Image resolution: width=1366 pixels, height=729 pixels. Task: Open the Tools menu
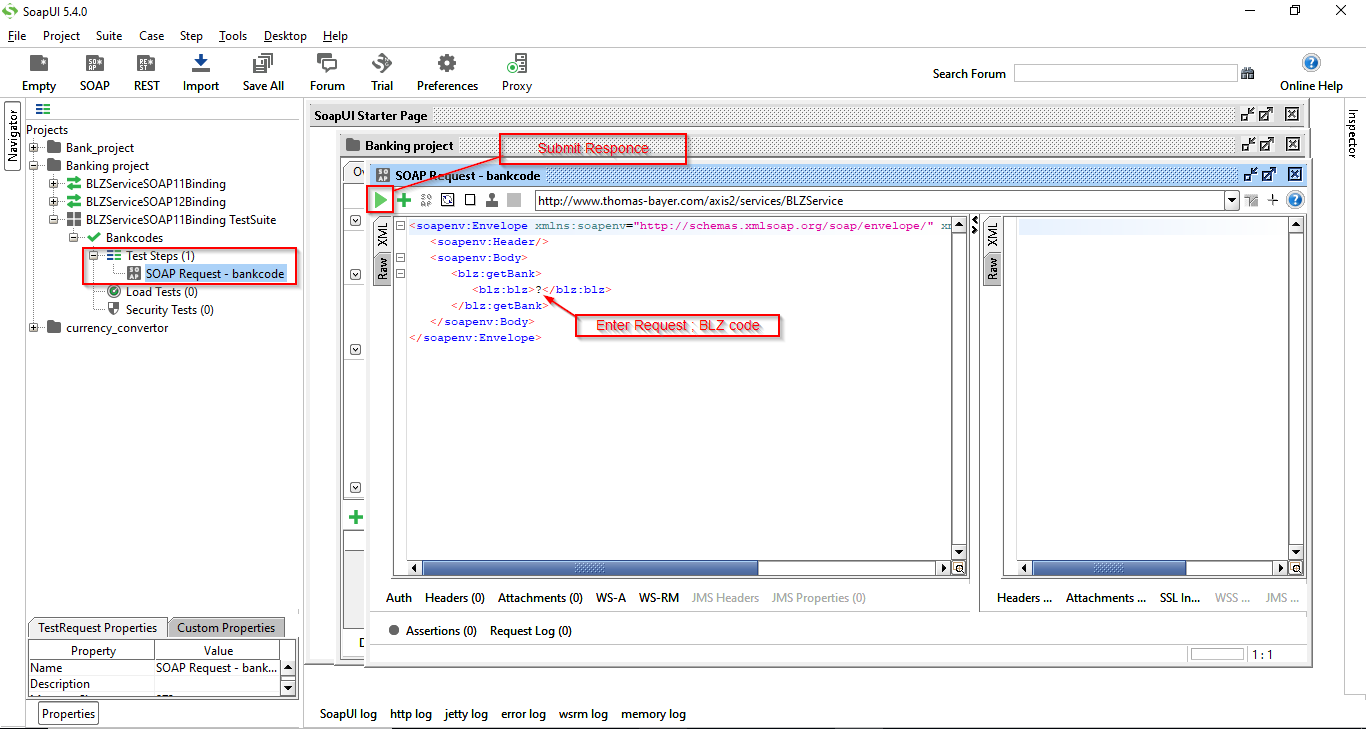click(x=232, y=35)
